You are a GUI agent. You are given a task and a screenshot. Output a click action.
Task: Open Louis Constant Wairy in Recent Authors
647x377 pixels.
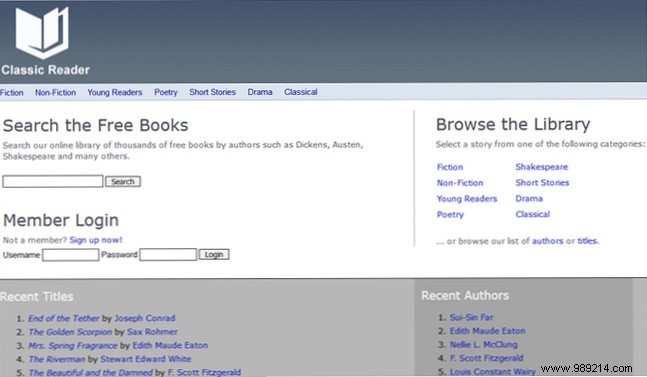(x=493, y=372)
